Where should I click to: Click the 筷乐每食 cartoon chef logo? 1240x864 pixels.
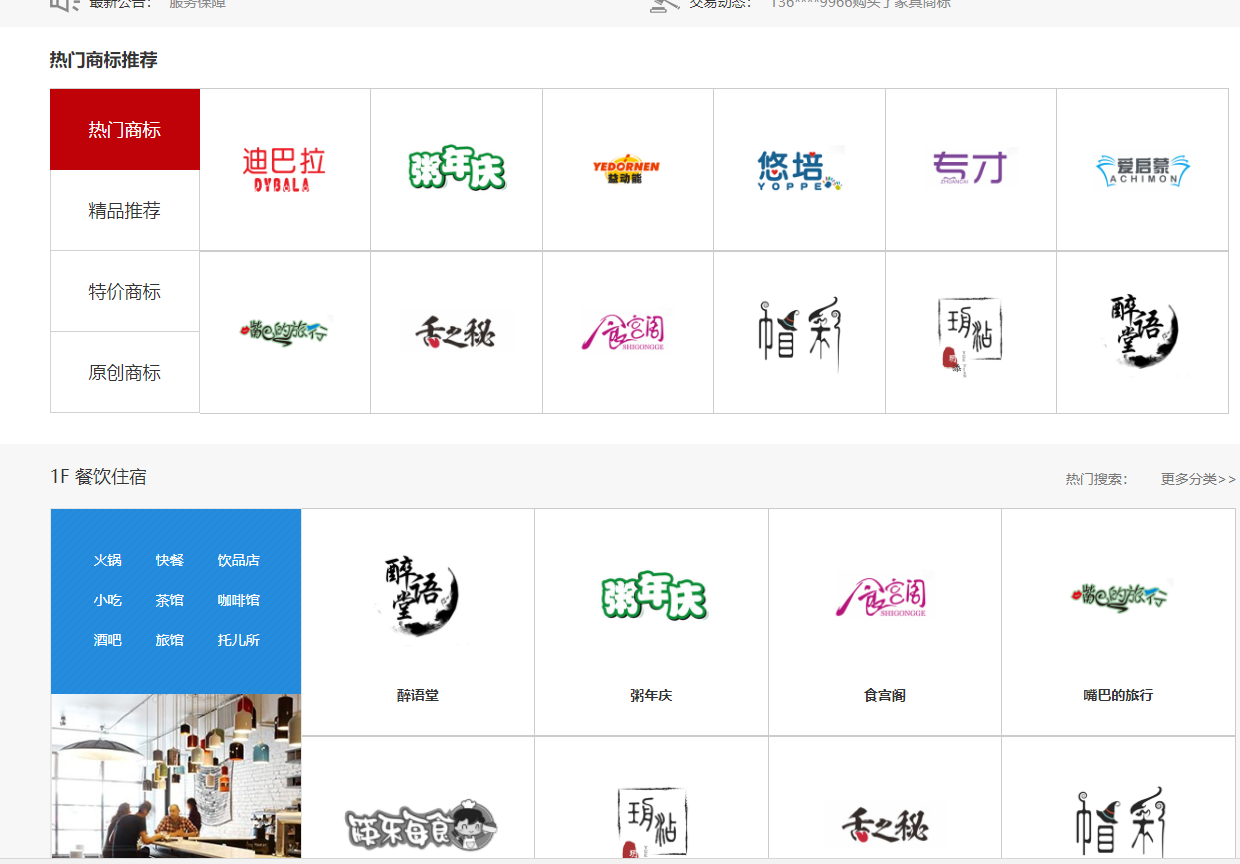coord(421,826)
